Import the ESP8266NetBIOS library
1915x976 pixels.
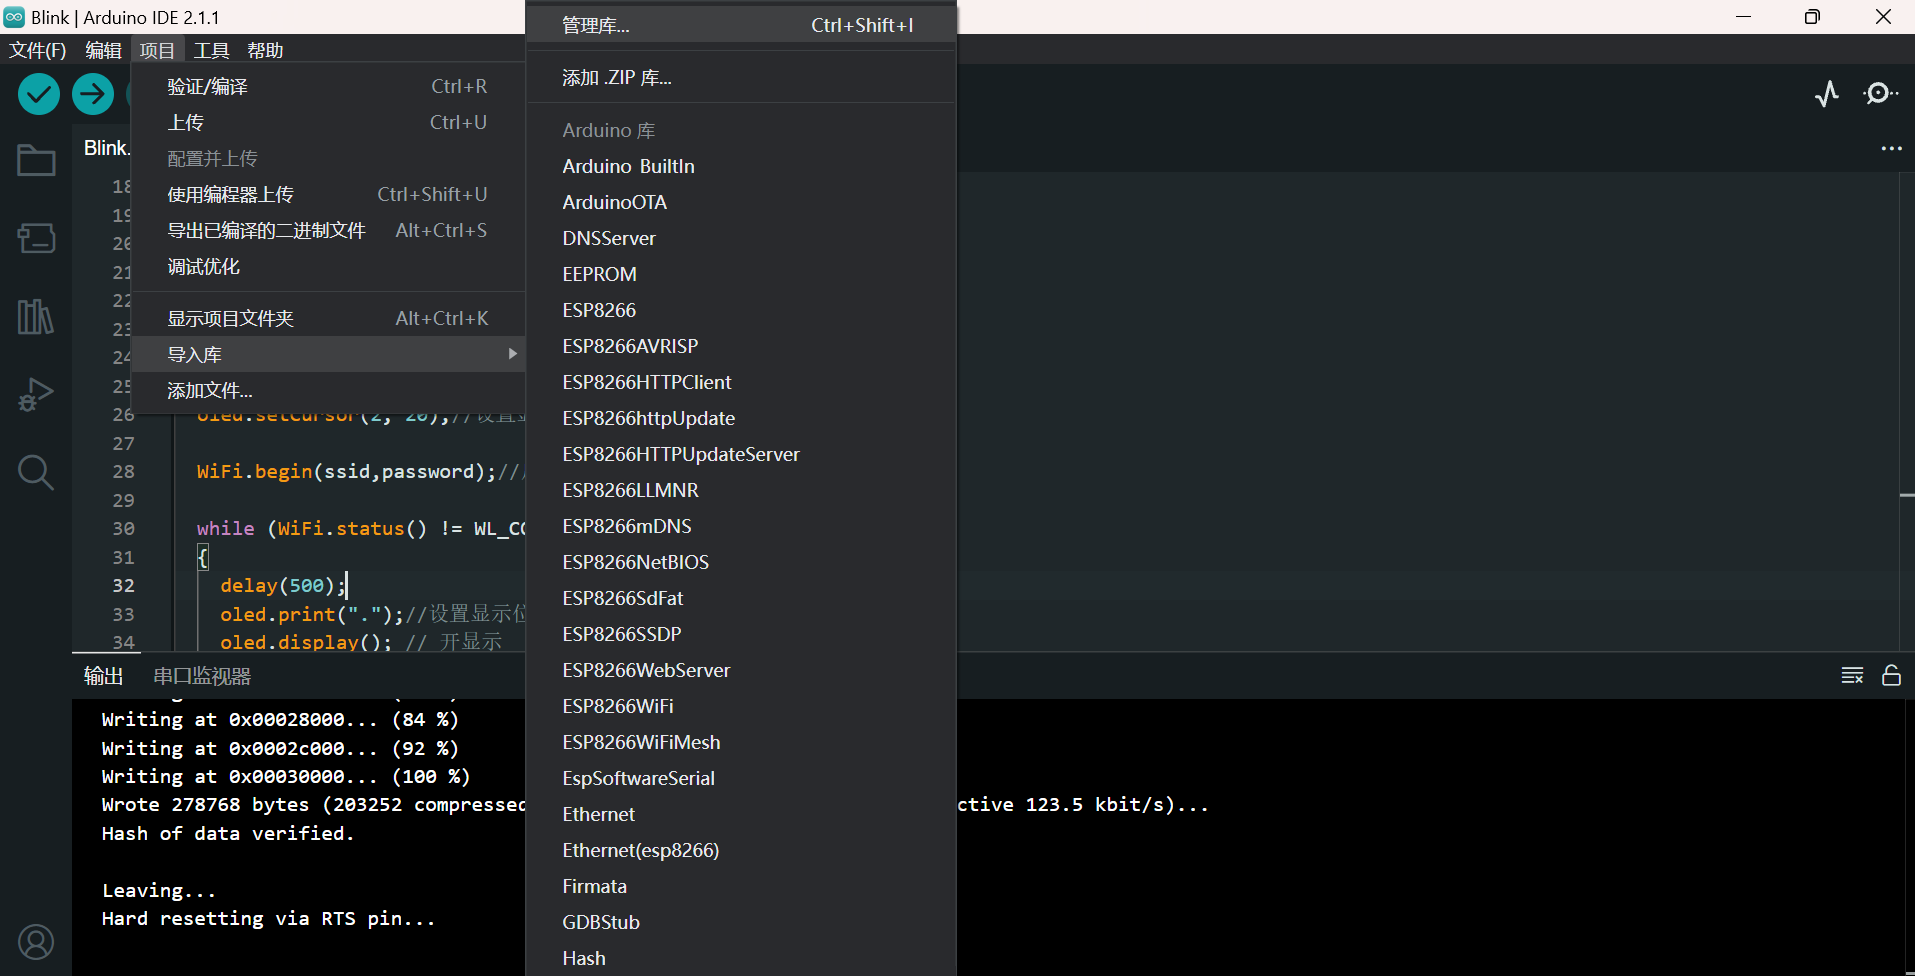point(741,562)
